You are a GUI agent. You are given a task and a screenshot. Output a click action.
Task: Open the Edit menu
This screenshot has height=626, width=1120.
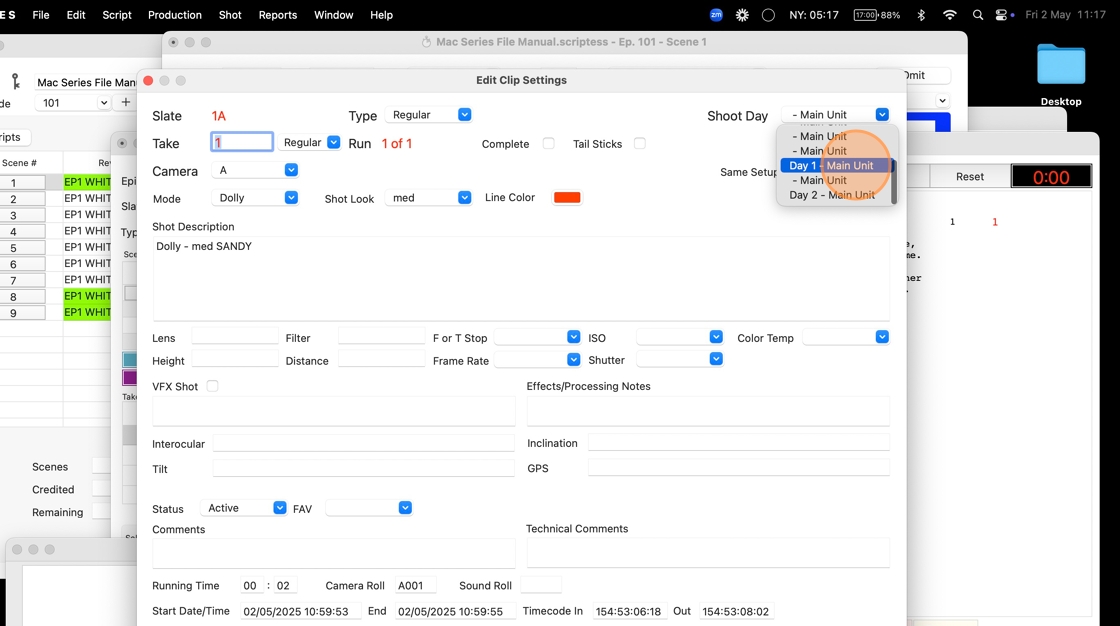point(76,14)
